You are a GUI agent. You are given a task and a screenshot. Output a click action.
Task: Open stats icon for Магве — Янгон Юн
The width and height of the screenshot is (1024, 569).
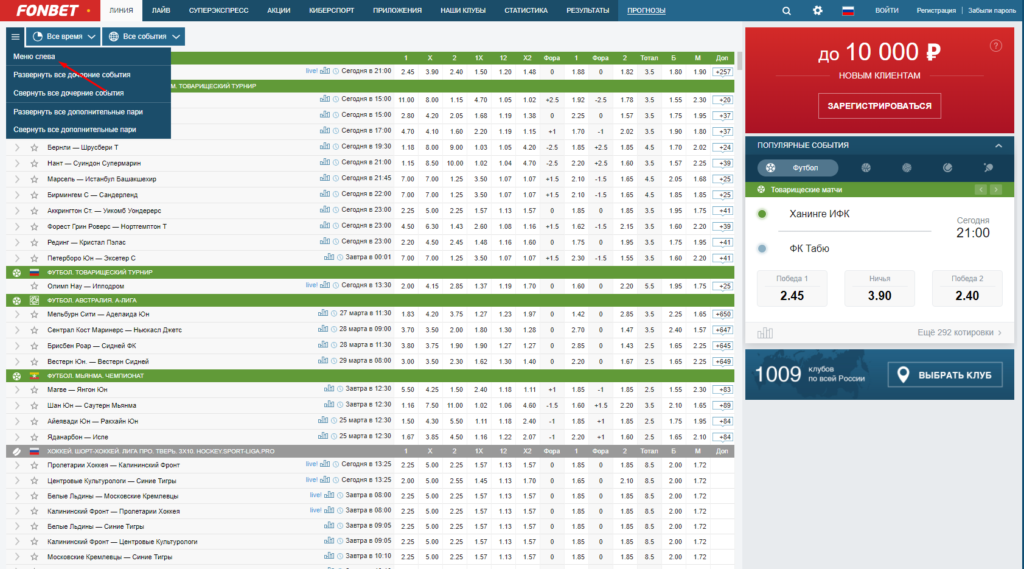pyautogui.click(x=328, y=389)
